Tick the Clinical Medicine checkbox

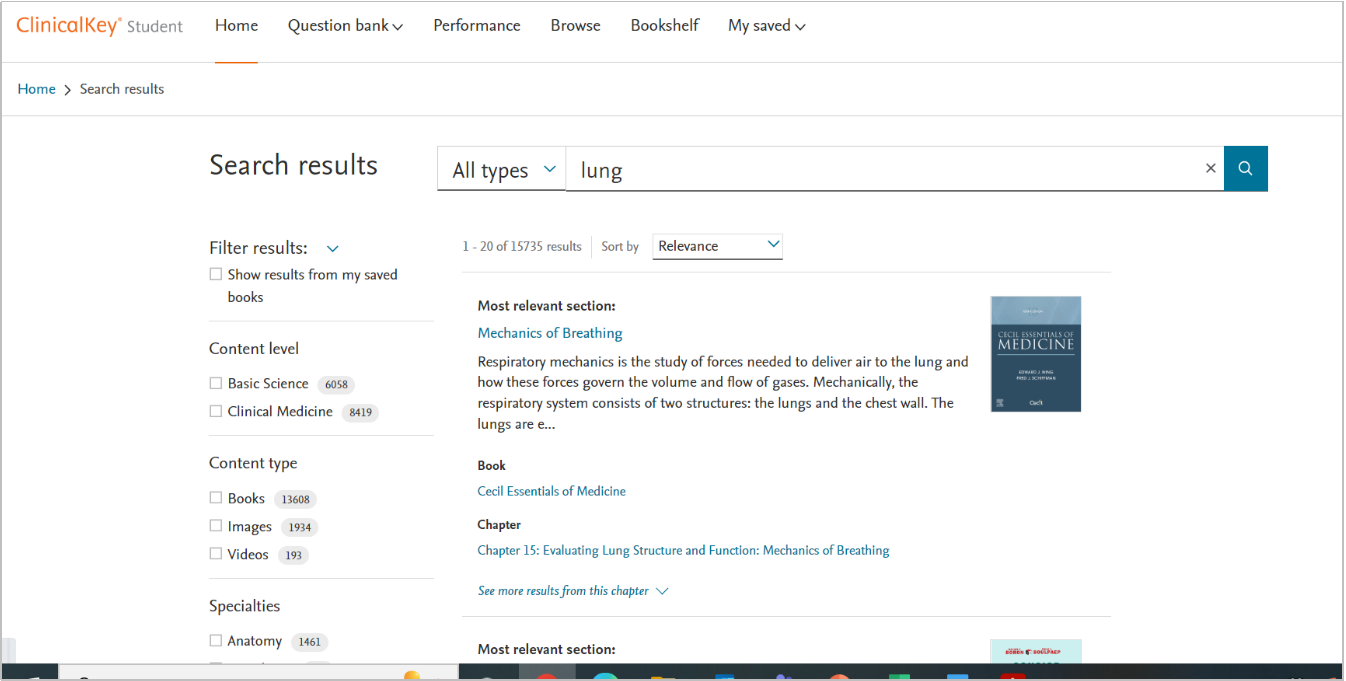click(216, 411)
